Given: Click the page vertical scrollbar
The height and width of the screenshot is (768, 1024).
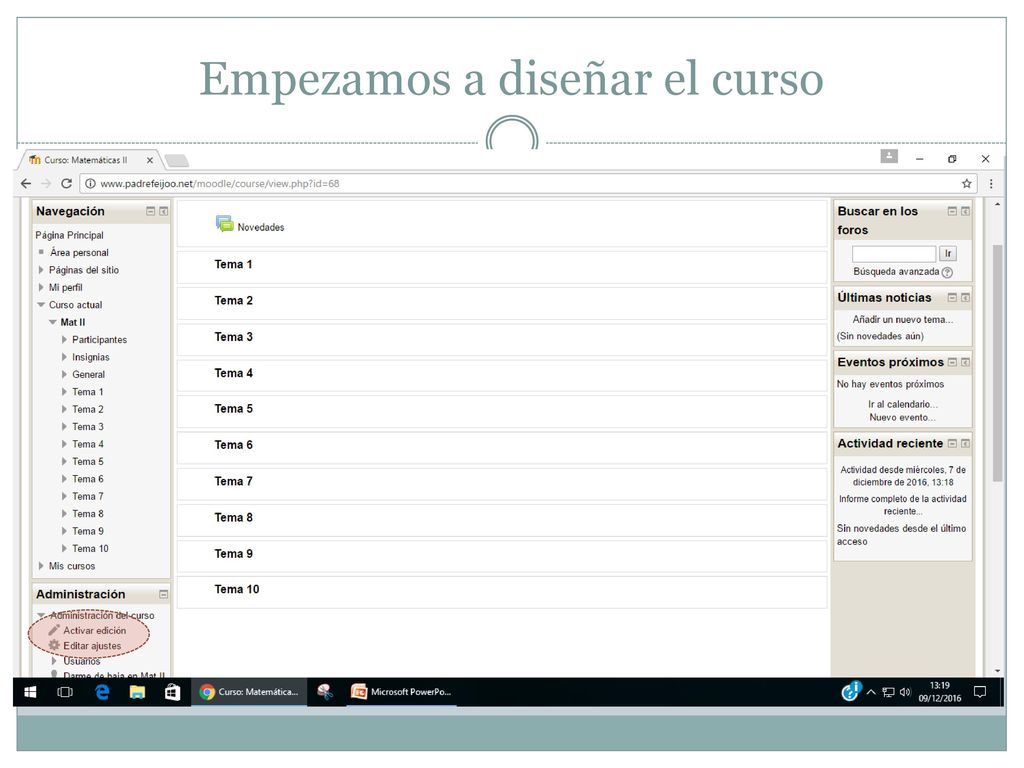Looking at the screenshot, I should (997, 362).
